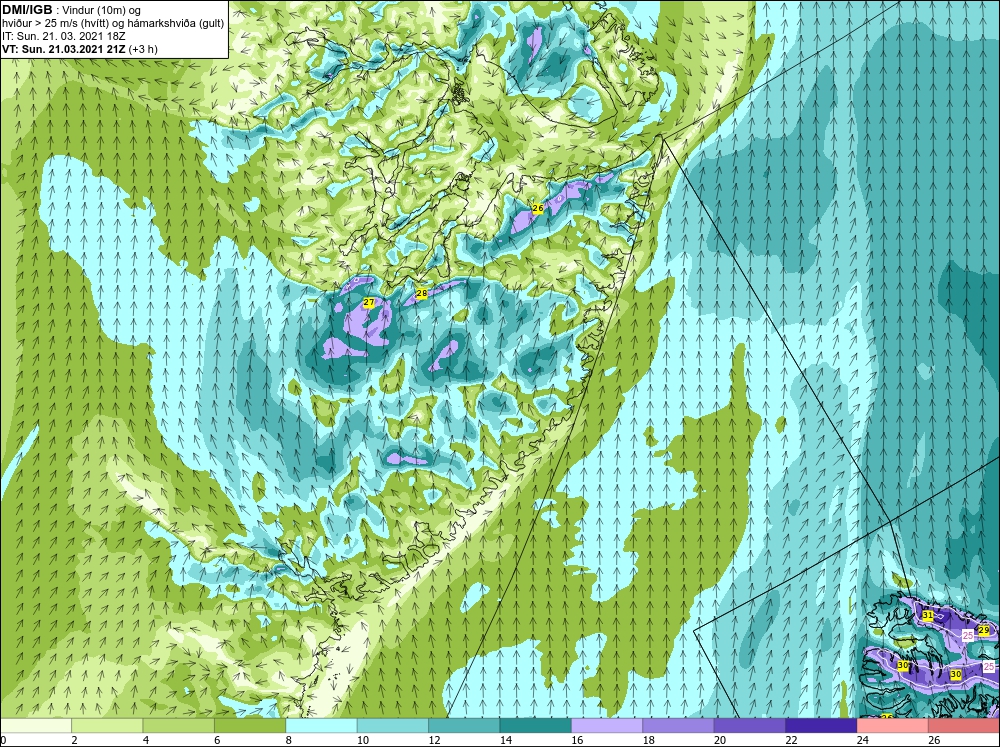The image size is (1000, 747).
Task: Pick the 4–6 m/s green colour segment
Action: point(179,725)
